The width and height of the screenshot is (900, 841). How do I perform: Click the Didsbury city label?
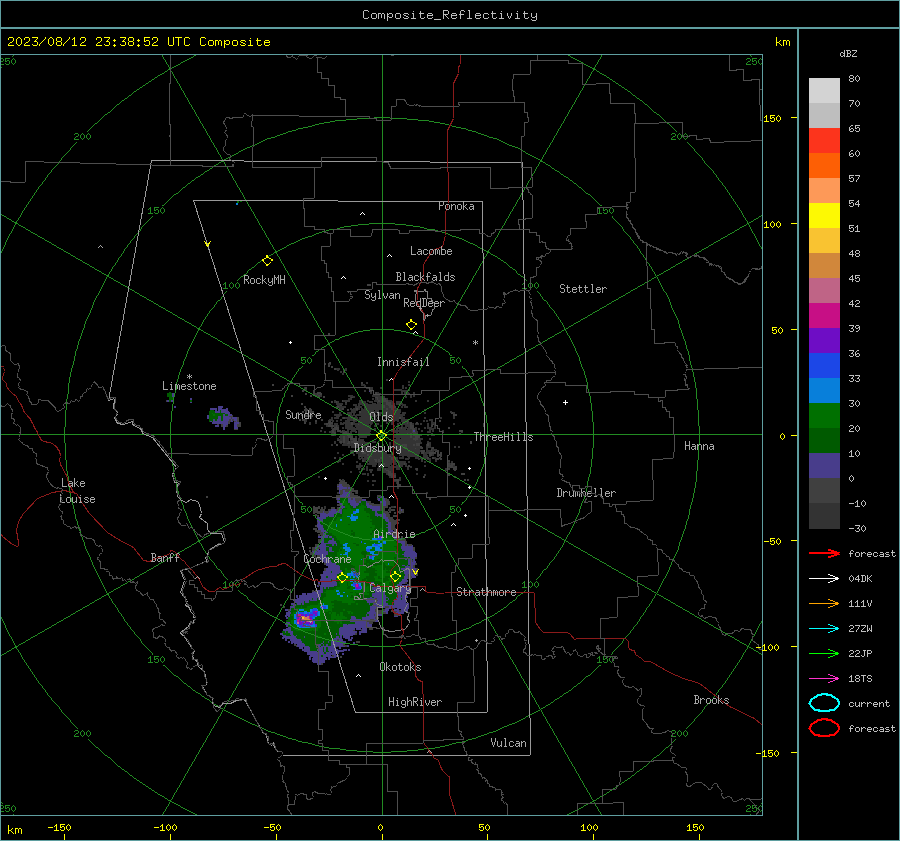(x=378, y=448)
